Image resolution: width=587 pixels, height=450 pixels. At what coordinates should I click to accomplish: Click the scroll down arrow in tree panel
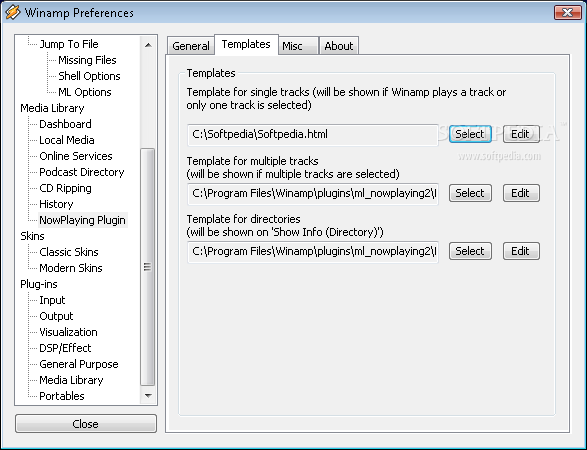(x=148, y=396)
